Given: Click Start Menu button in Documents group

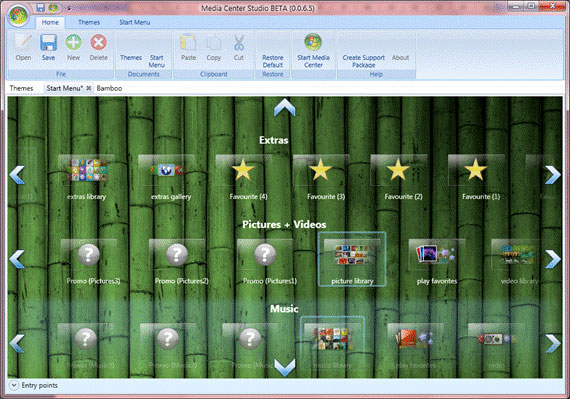Looking at the screenshot, I should pyautogui.click(x=157, y=61).
